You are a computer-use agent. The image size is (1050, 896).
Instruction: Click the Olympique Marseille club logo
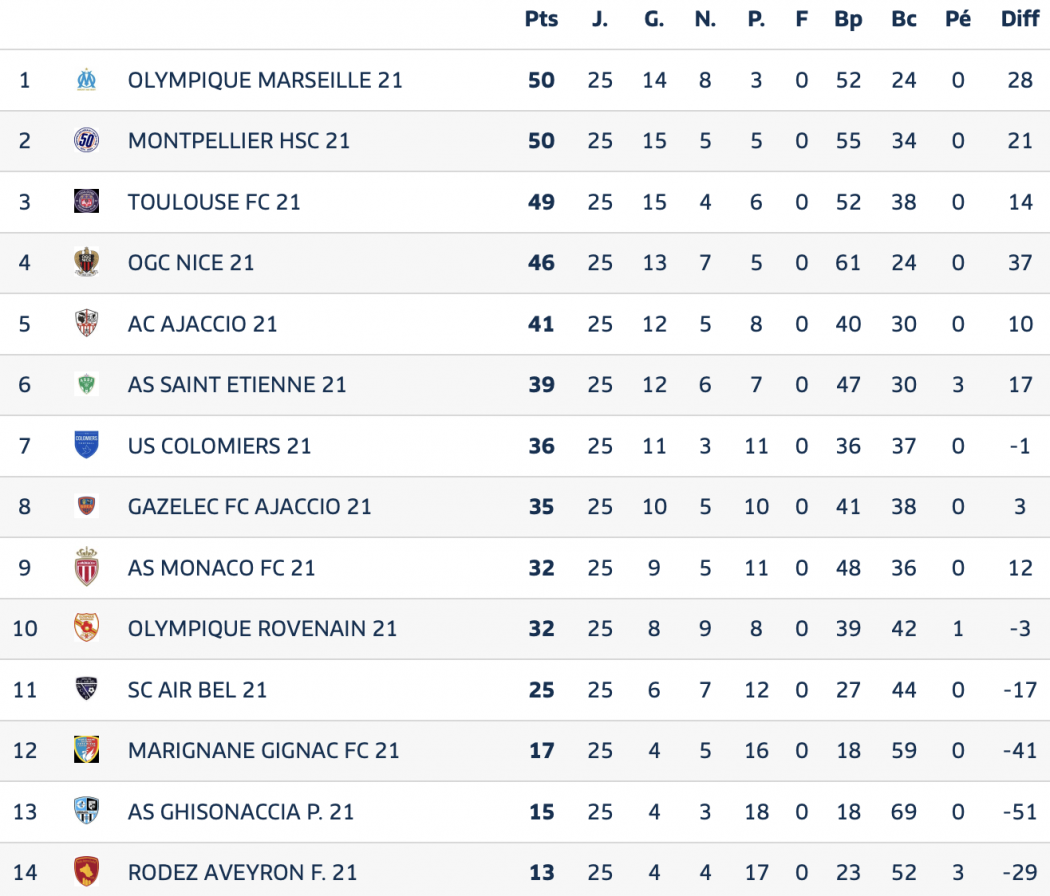(x=86, y=80)
